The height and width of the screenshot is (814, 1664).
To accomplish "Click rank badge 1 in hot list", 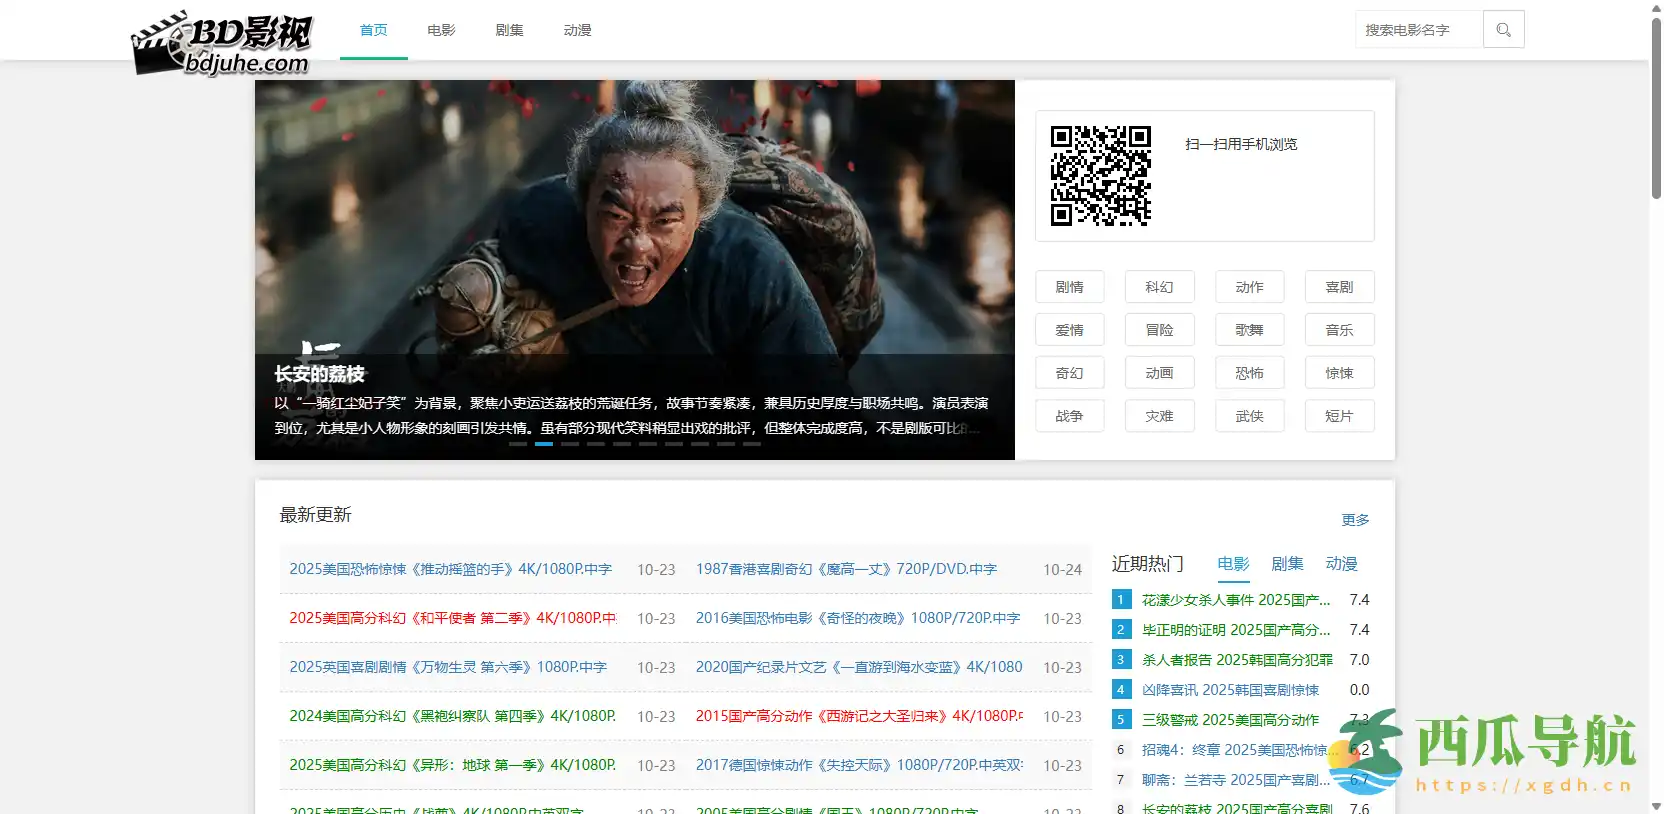I will [x=1121, y=600].
